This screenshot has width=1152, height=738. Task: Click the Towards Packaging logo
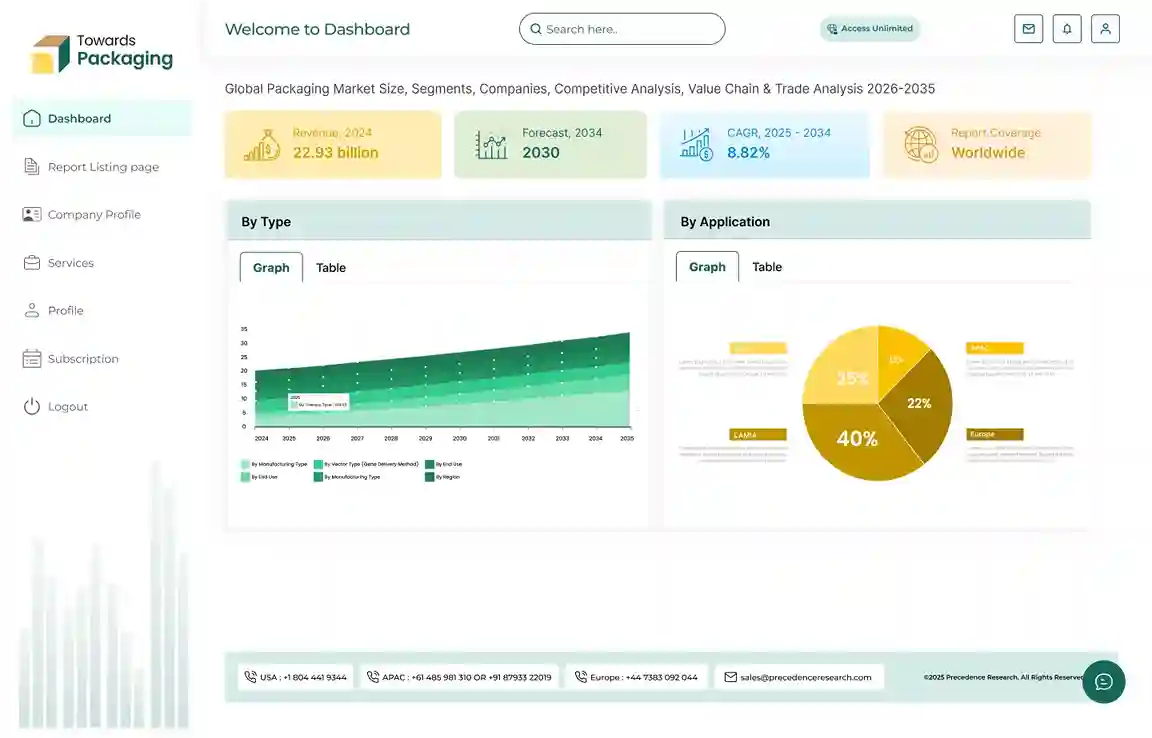(x=102, y=53)
